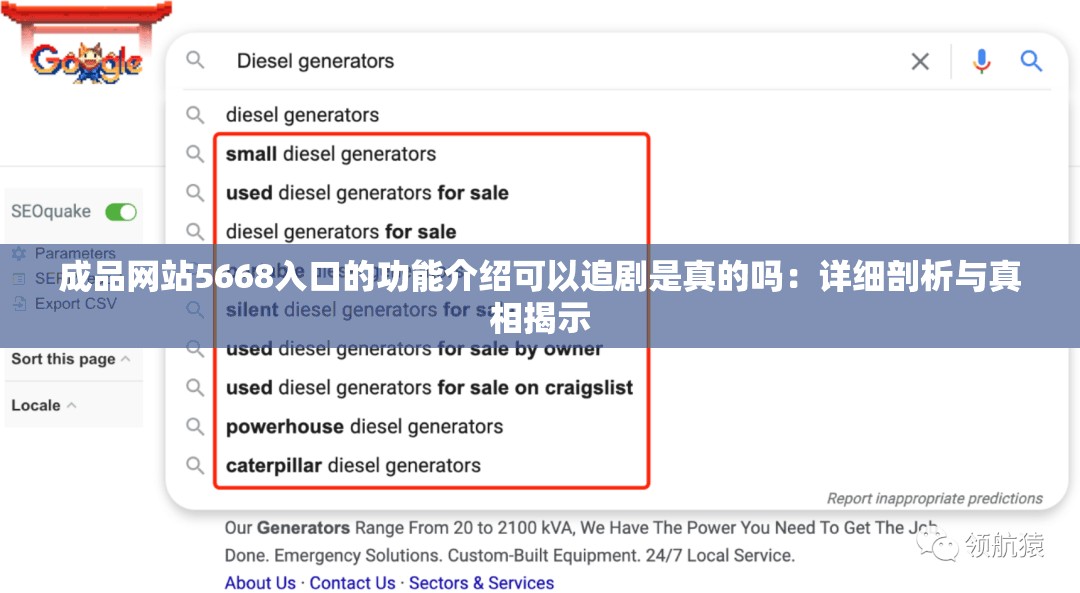This screenshot has width=1080, height=593.
Task: Click the magnifier icon beside 'small diesel generators'
Action: pyautogui.click(x=195, y=153)
